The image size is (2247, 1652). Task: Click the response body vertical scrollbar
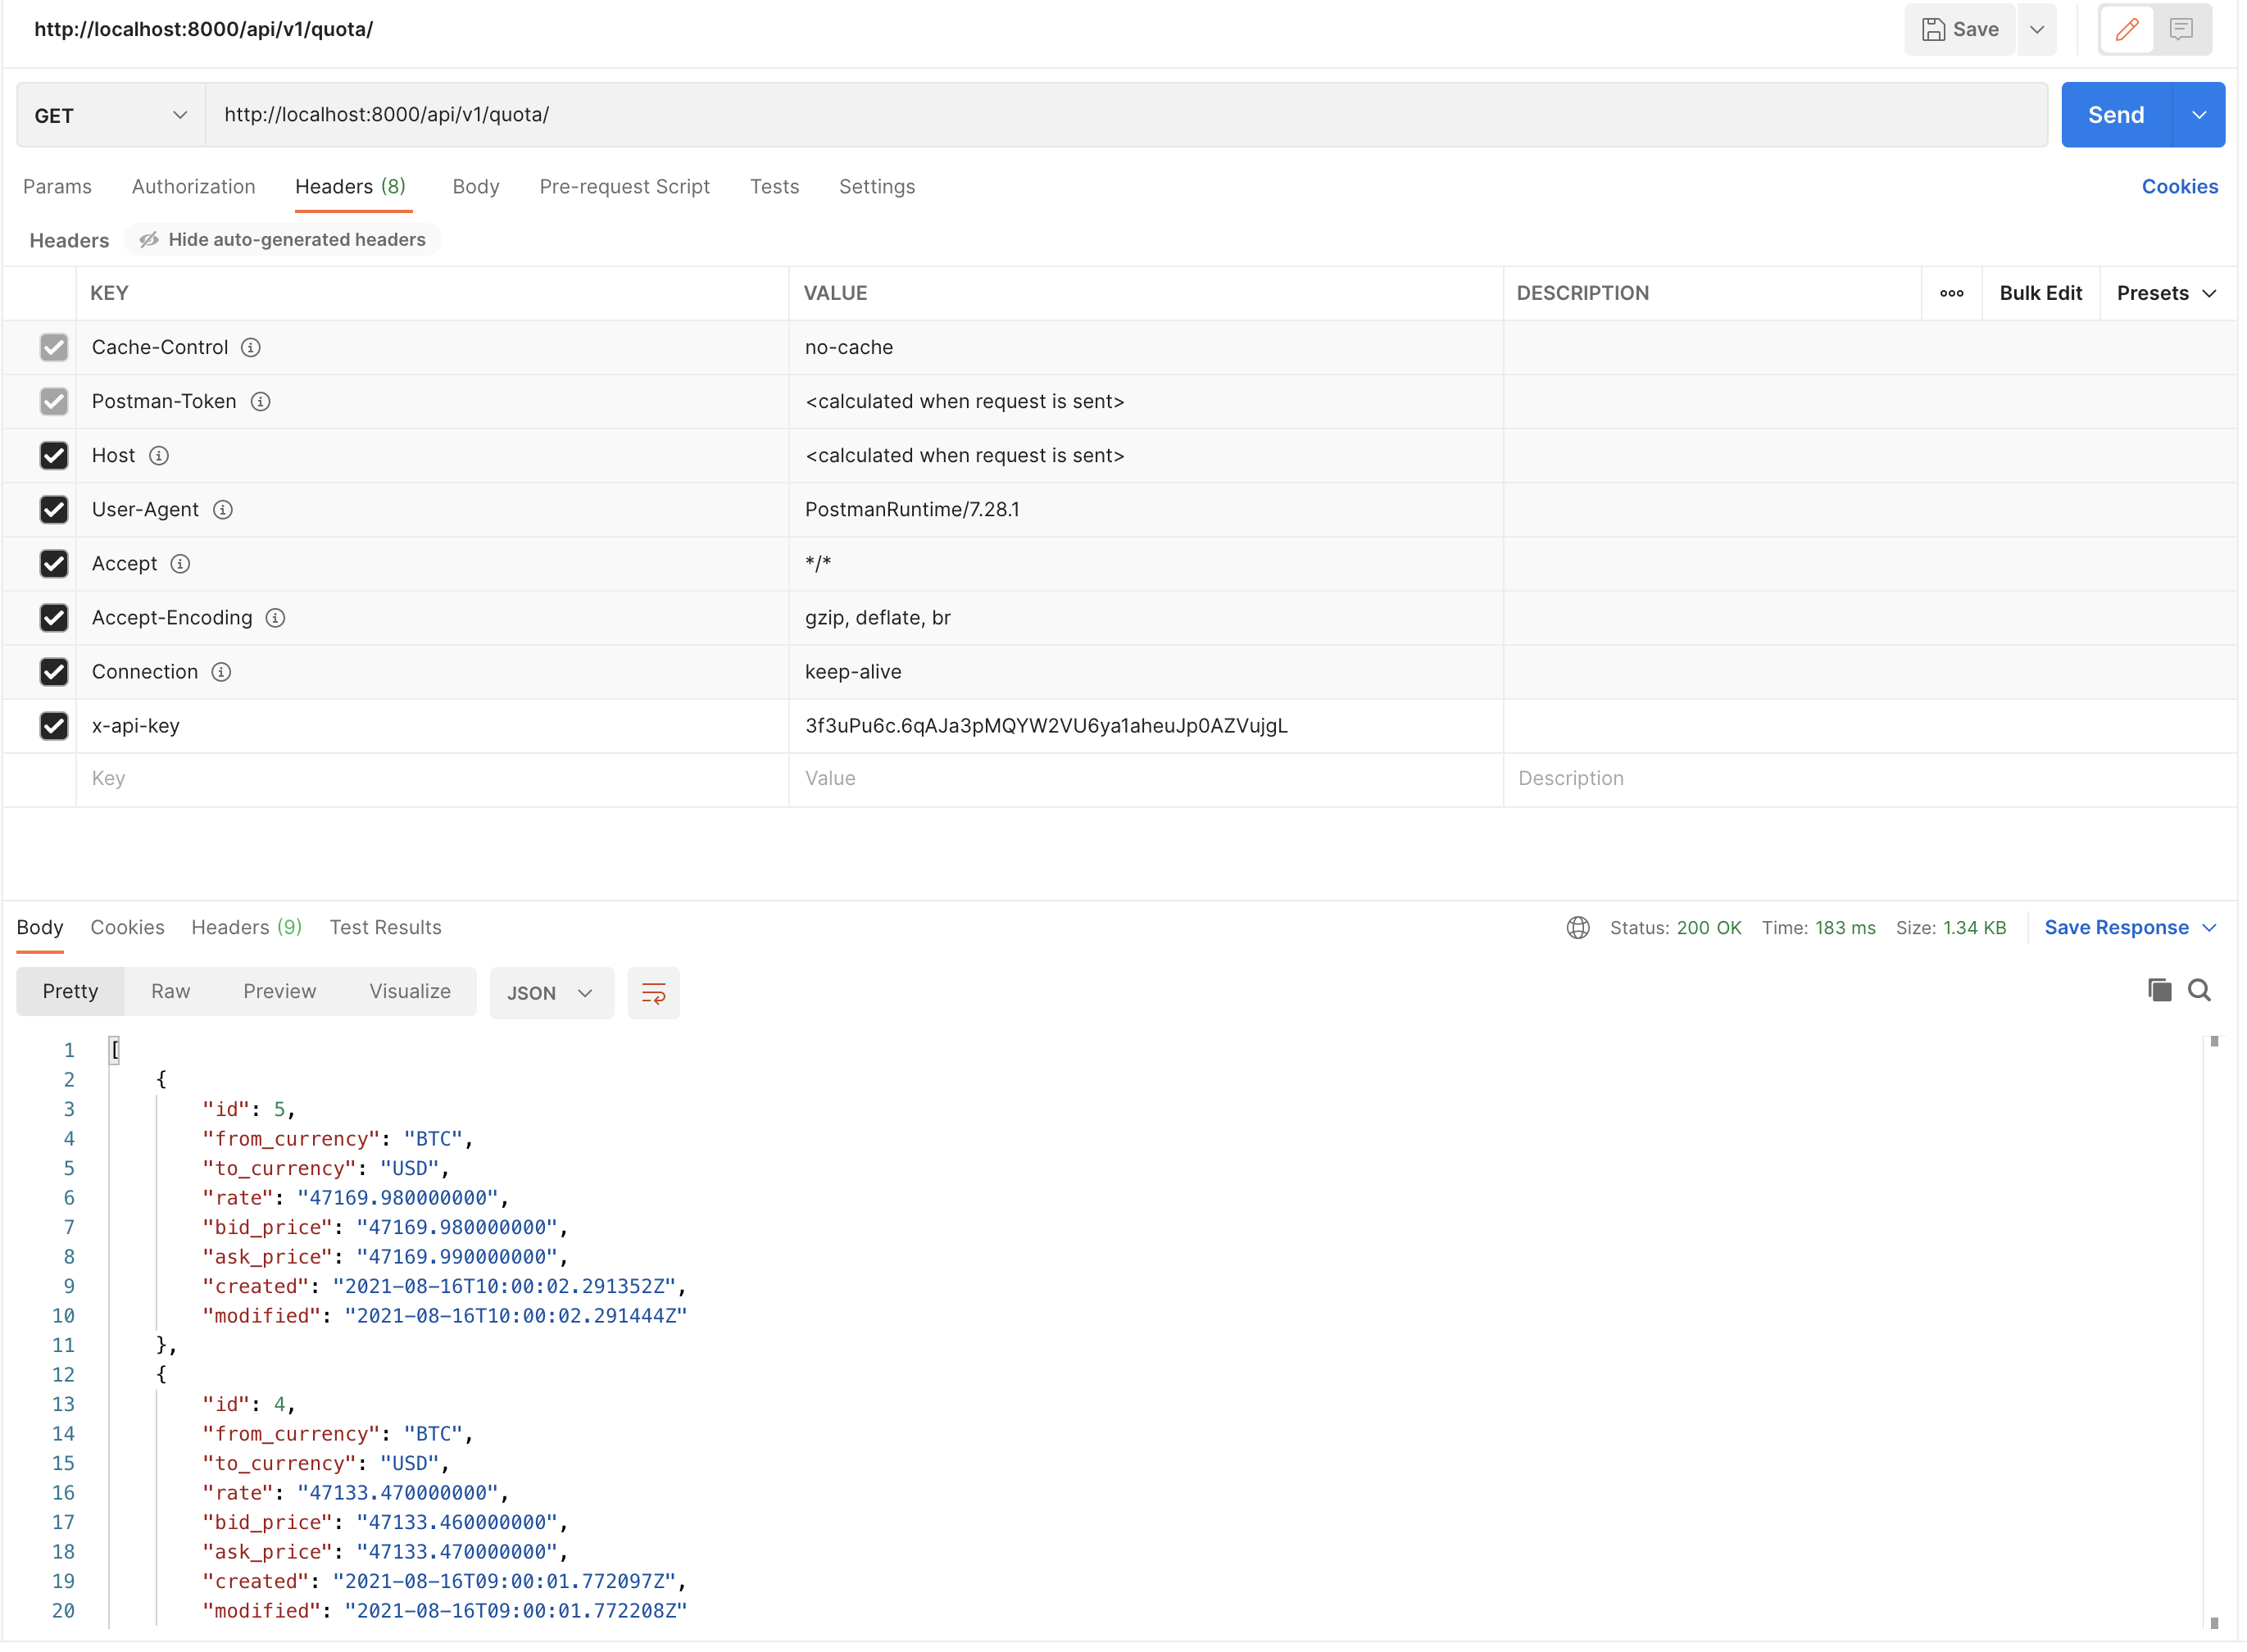click(2214, 1330)
